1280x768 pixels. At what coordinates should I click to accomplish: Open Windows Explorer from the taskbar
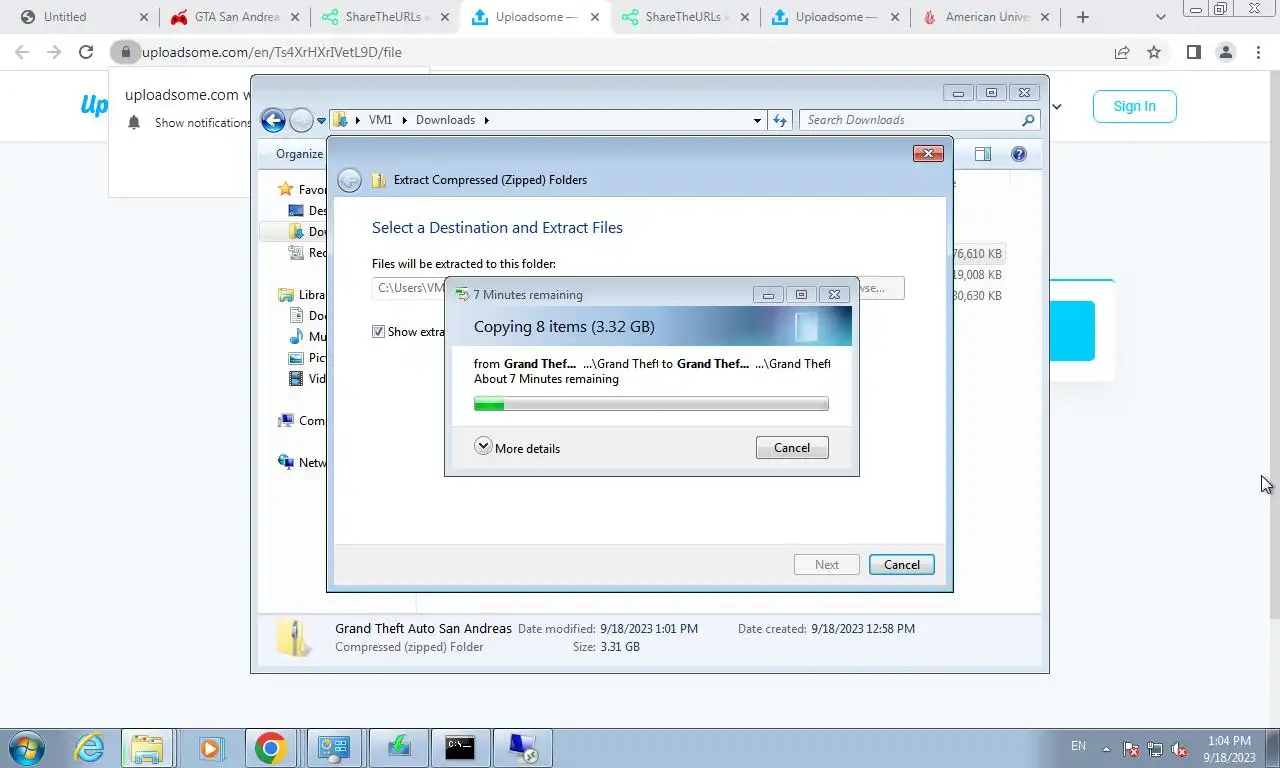(146, 748)
